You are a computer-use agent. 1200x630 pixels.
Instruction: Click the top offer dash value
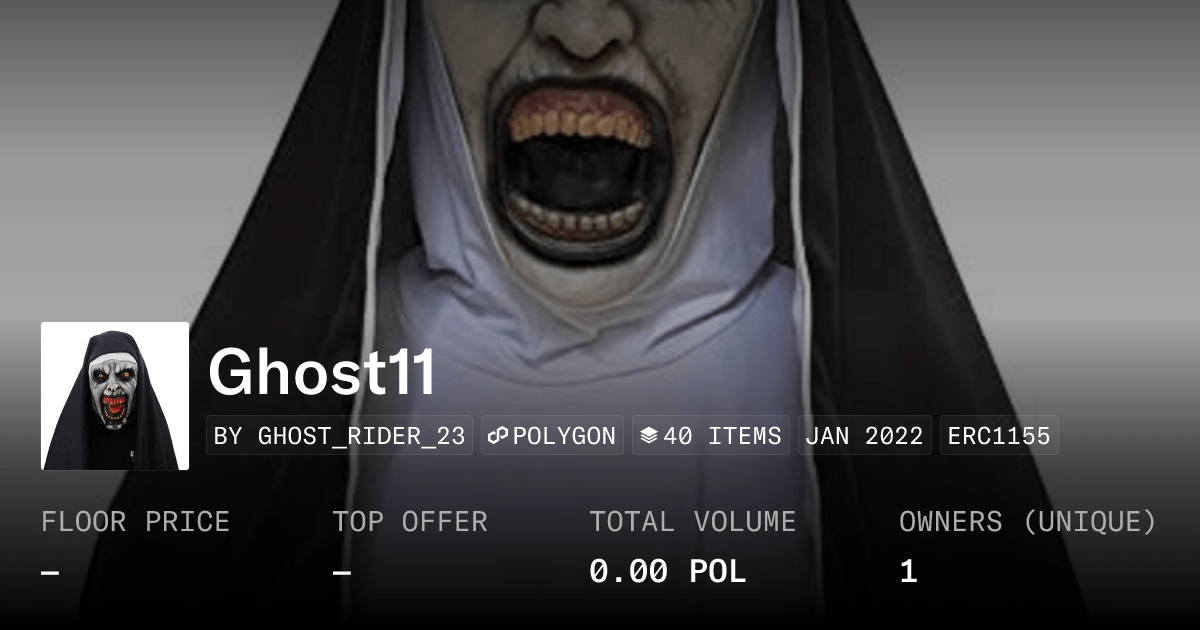342,573
